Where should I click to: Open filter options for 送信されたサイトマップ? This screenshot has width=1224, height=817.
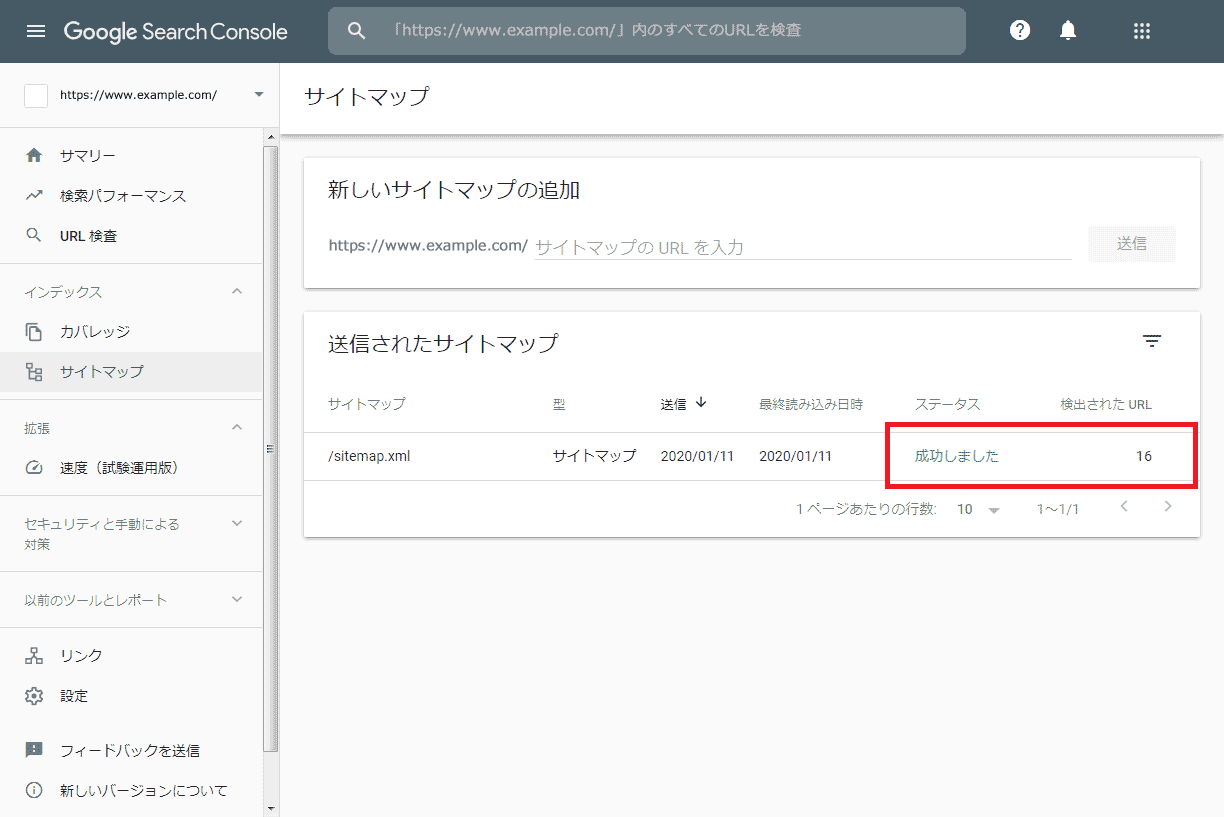click(1152, 341)
